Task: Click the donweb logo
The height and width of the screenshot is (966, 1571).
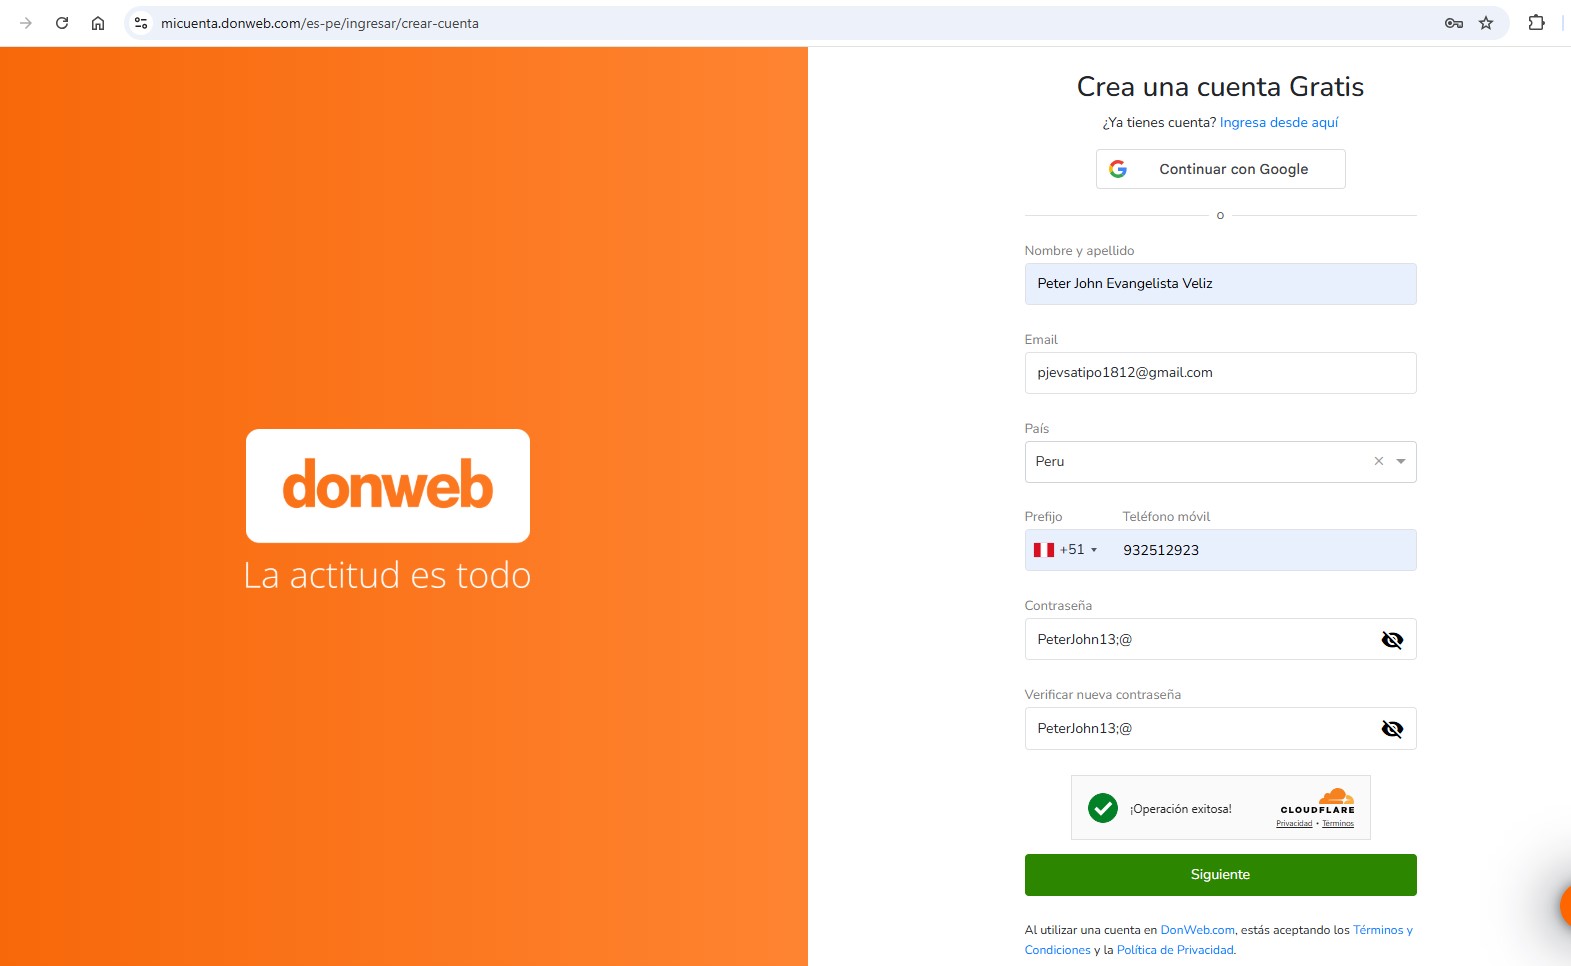Action: click(388, 485)
